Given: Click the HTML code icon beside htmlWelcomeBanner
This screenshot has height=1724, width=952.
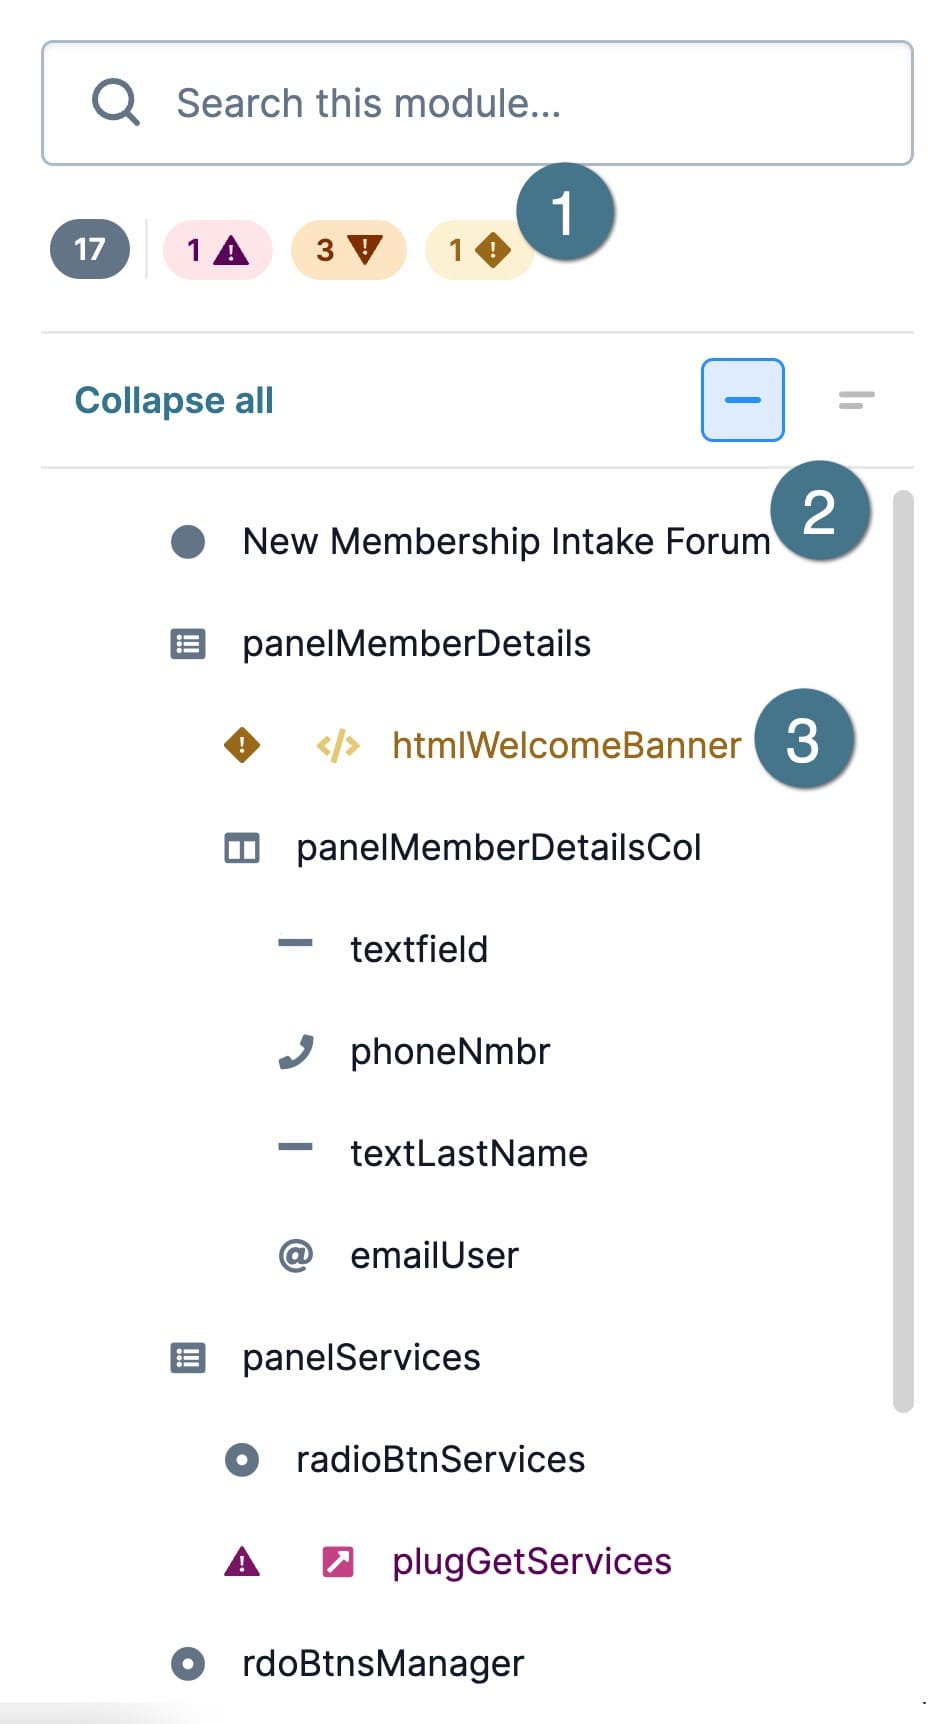Looking at the screenshot, I should pos(338,746).
